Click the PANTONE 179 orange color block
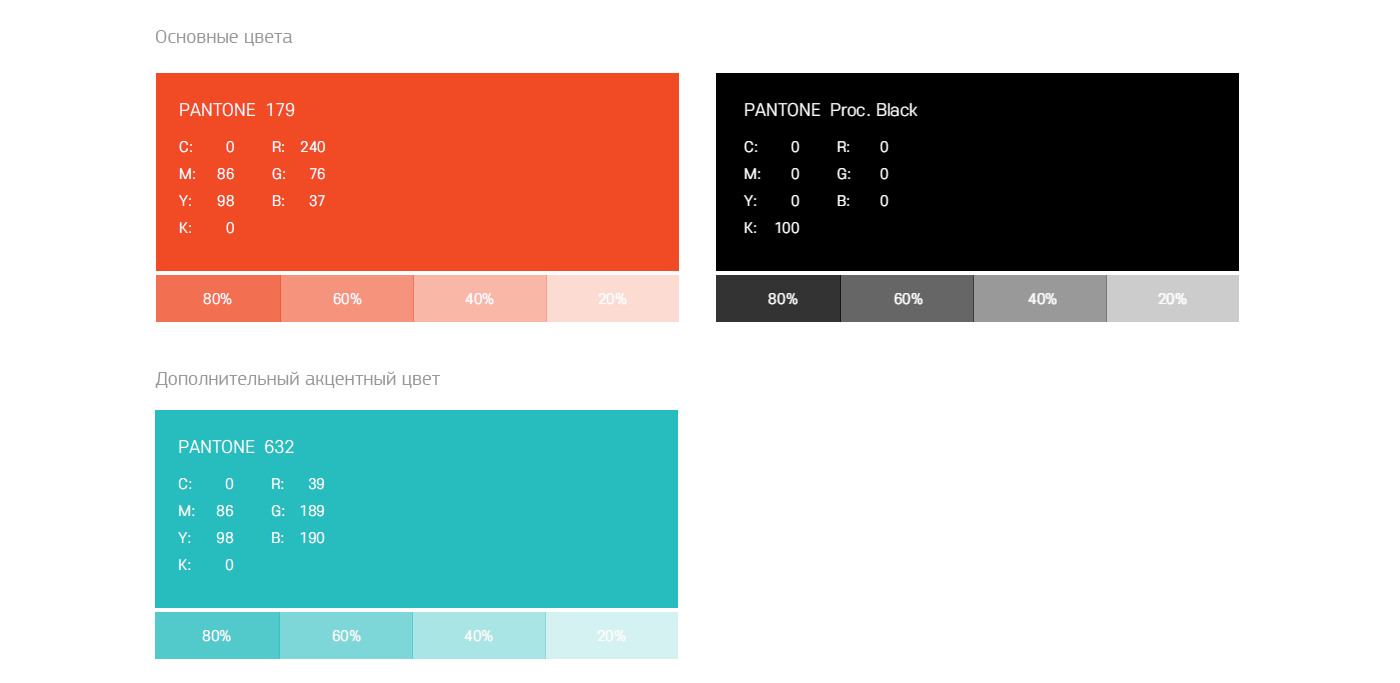Viewport: 1400px width, 683px height. pos(417,172)
